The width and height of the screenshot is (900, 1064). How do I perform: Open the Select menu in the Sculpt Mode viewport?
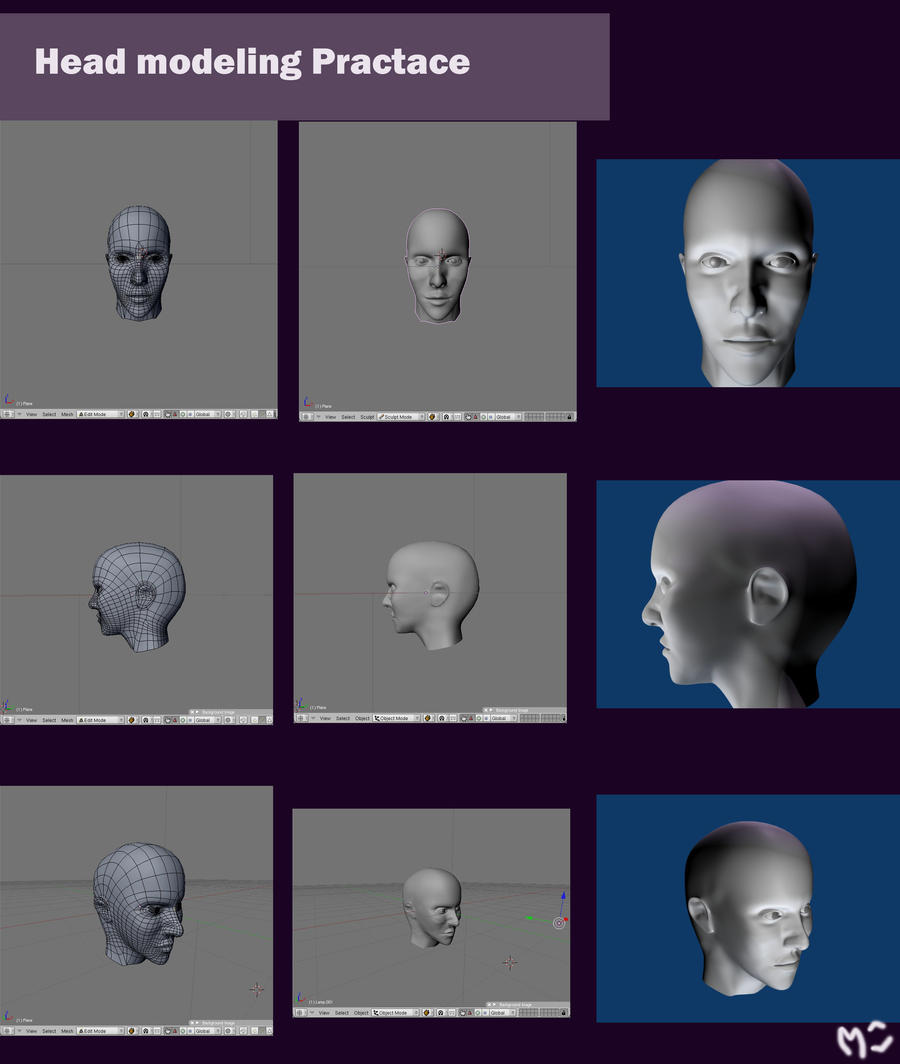click(348, 417)
